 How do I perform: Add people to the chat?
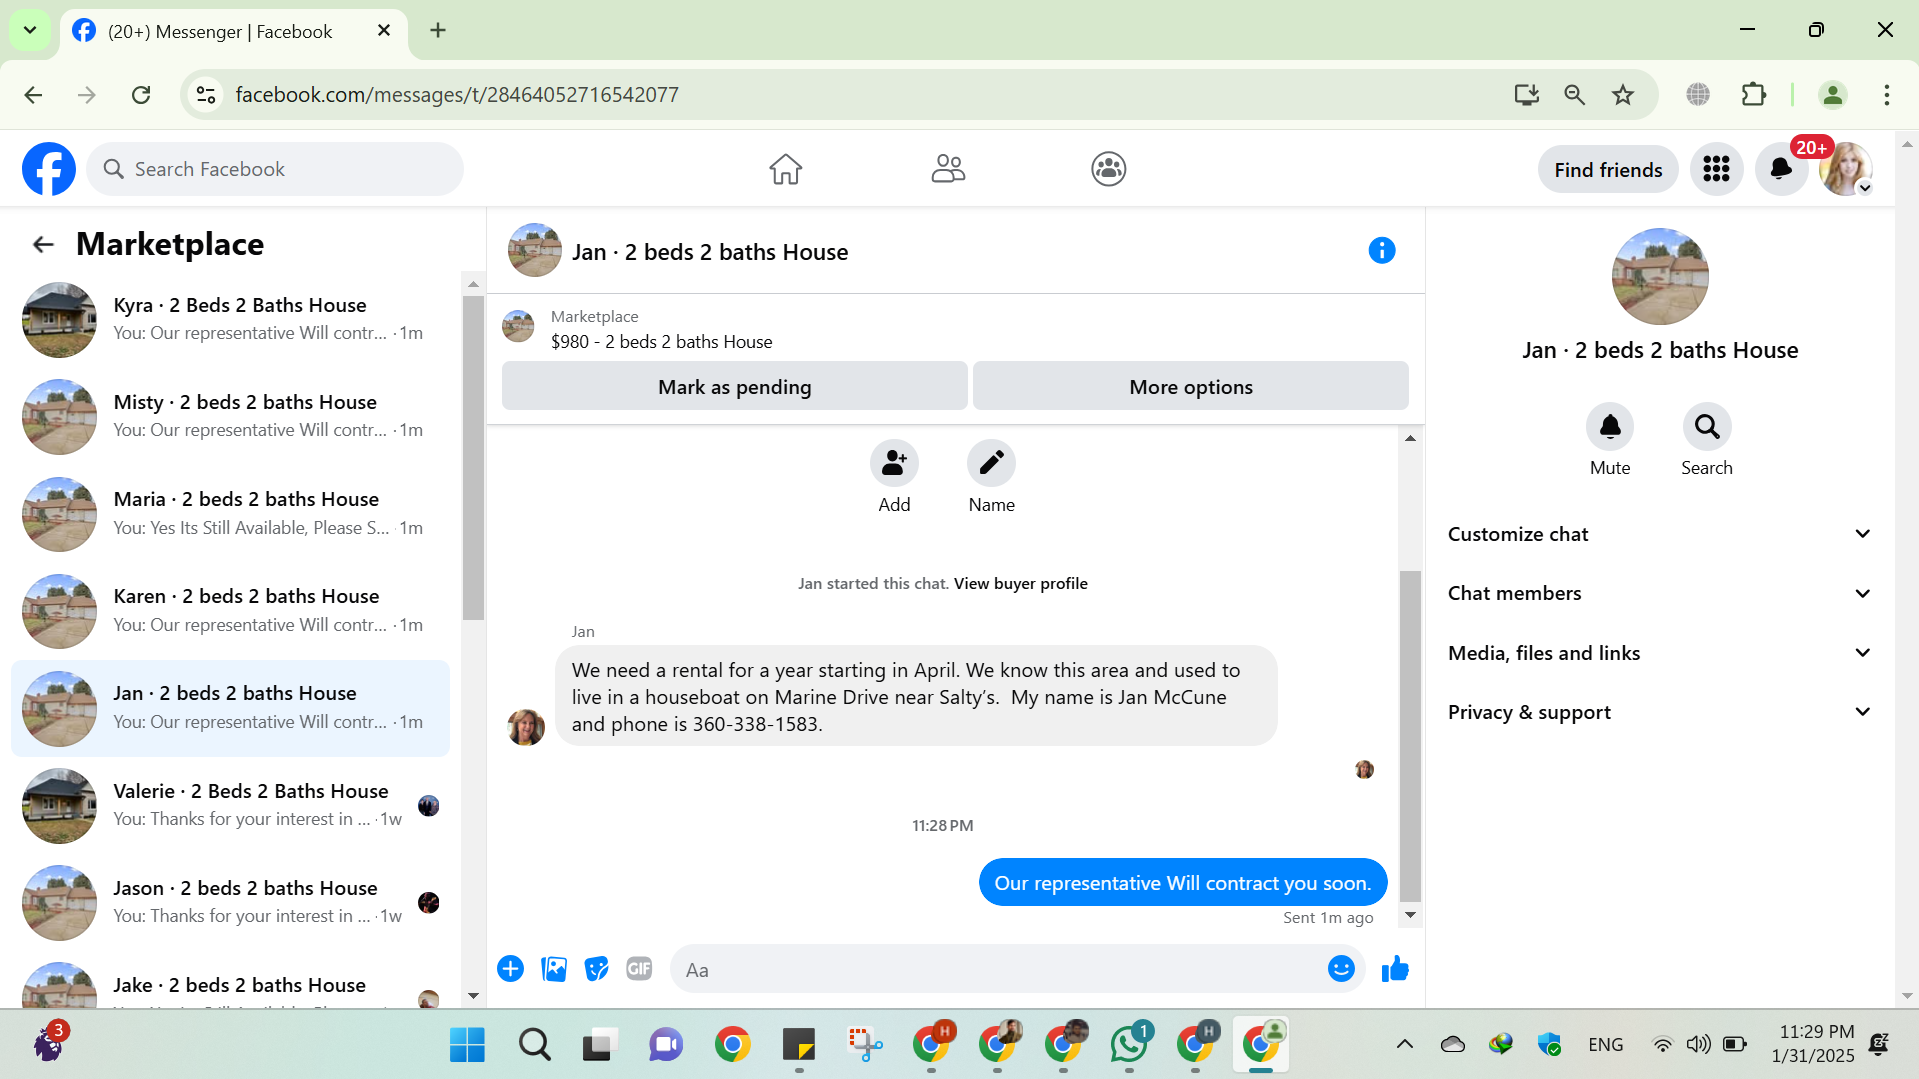click(x=894, y=463)
